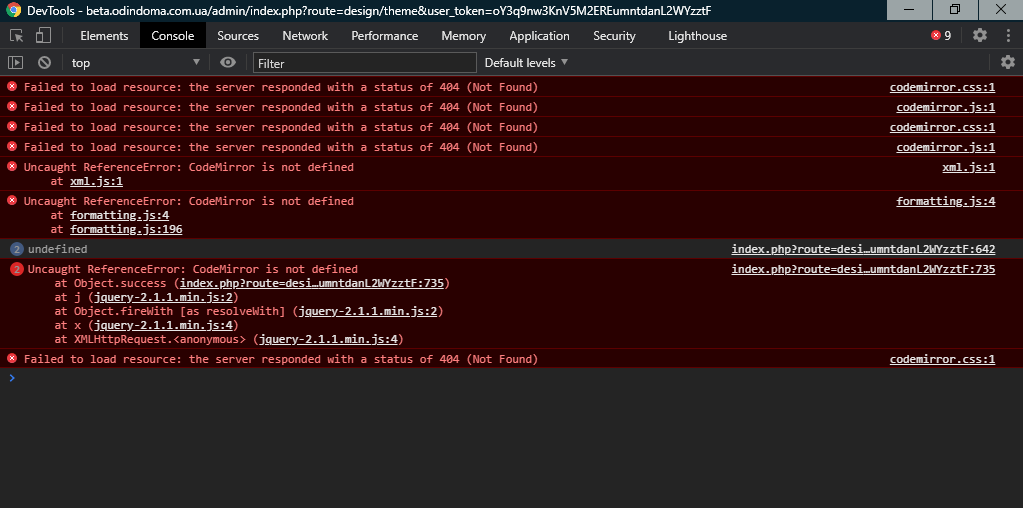Image resolution: width=1023 pixels, height=508 pixels.
Task: Open the Lighthouse tab
Action: [x=697, y=35]
